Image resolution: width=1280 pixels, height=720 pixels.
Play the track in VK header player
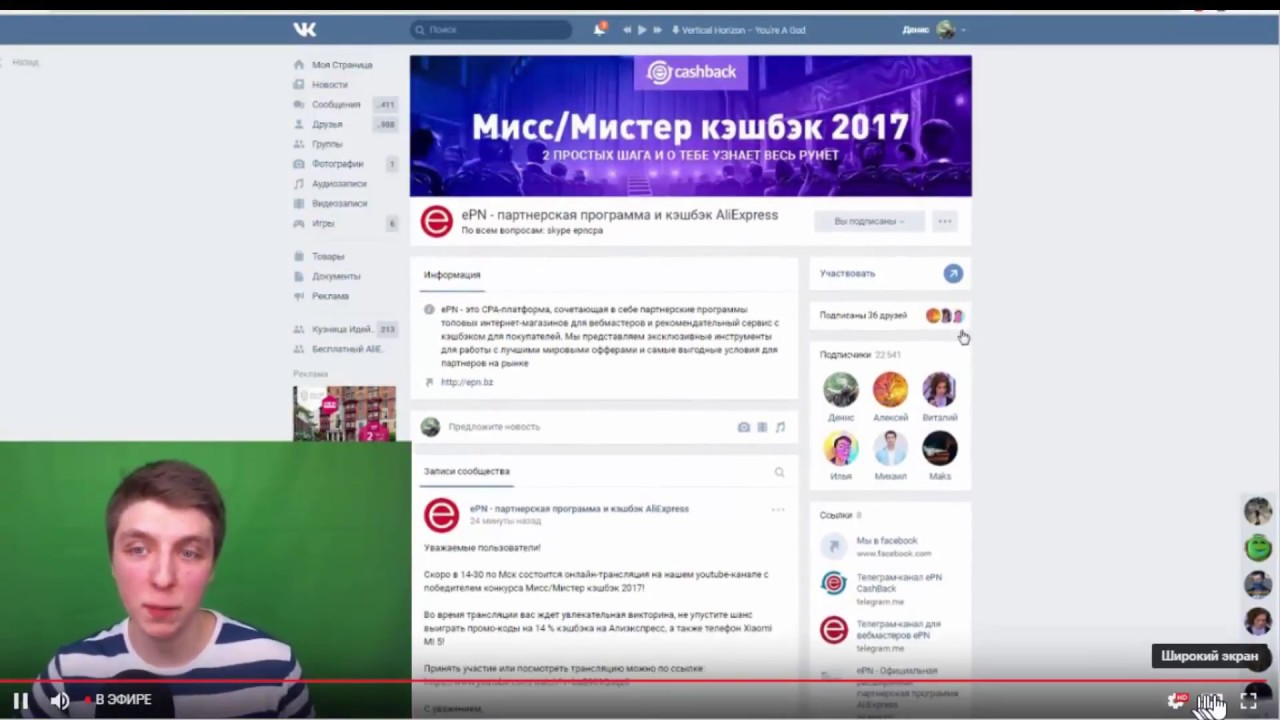pos(642,30)
